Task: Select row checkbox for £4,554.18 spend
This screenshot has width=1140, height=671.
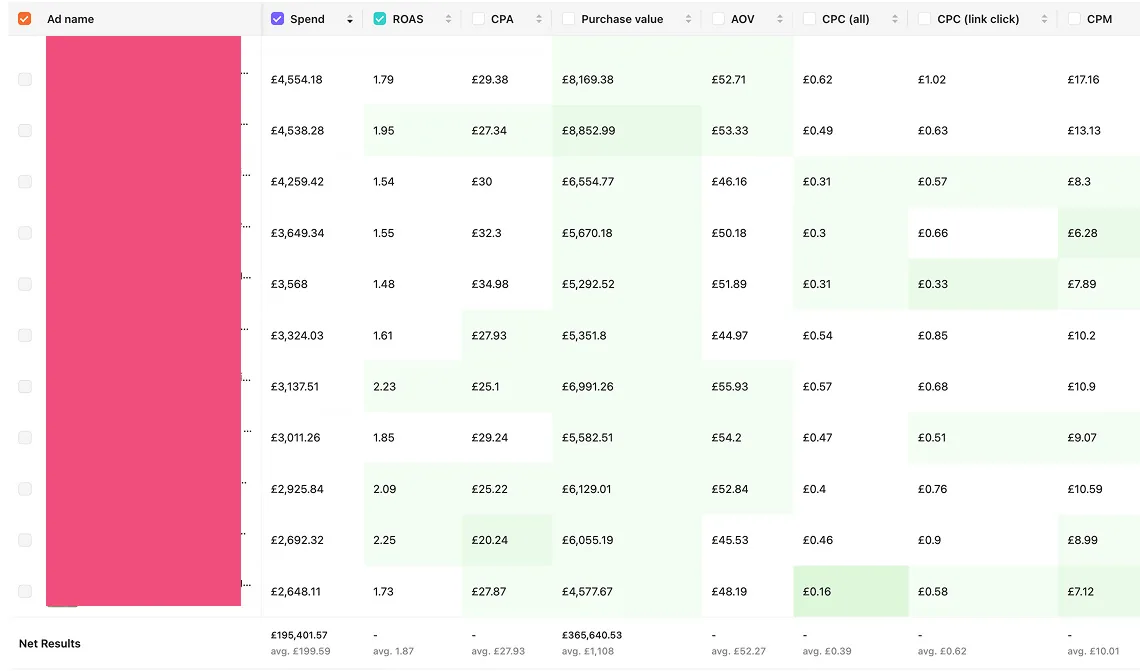Action: pyautogui.click(x=25, y=79)
